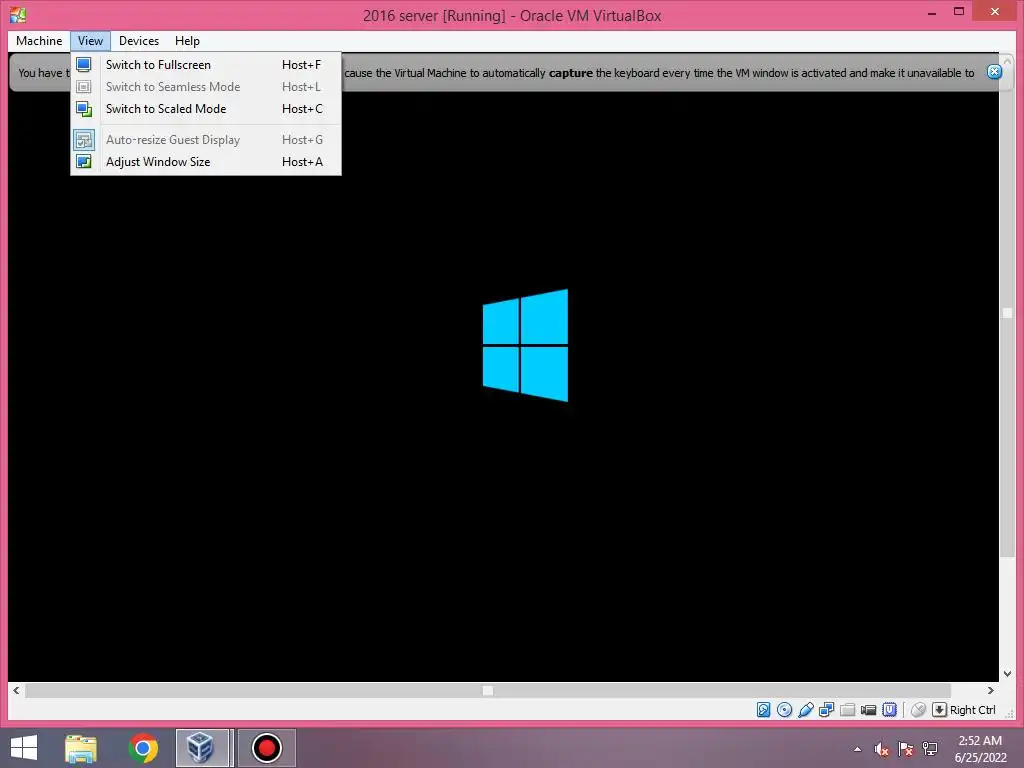This screenshot has height=768, width=1024.
Task: Choose Switch to Scaled Mode
Action: 206,108
